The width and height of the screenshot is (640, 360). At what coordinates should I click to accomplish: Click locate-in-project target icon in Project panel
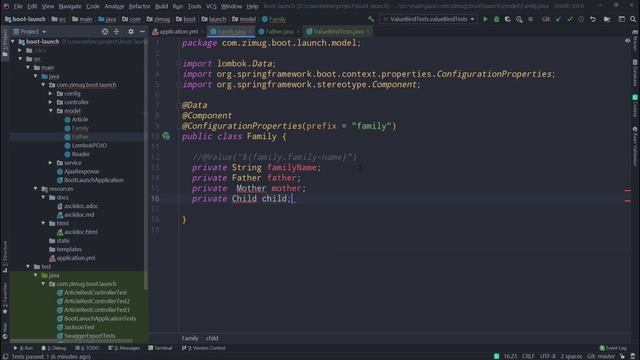[105, 31]
